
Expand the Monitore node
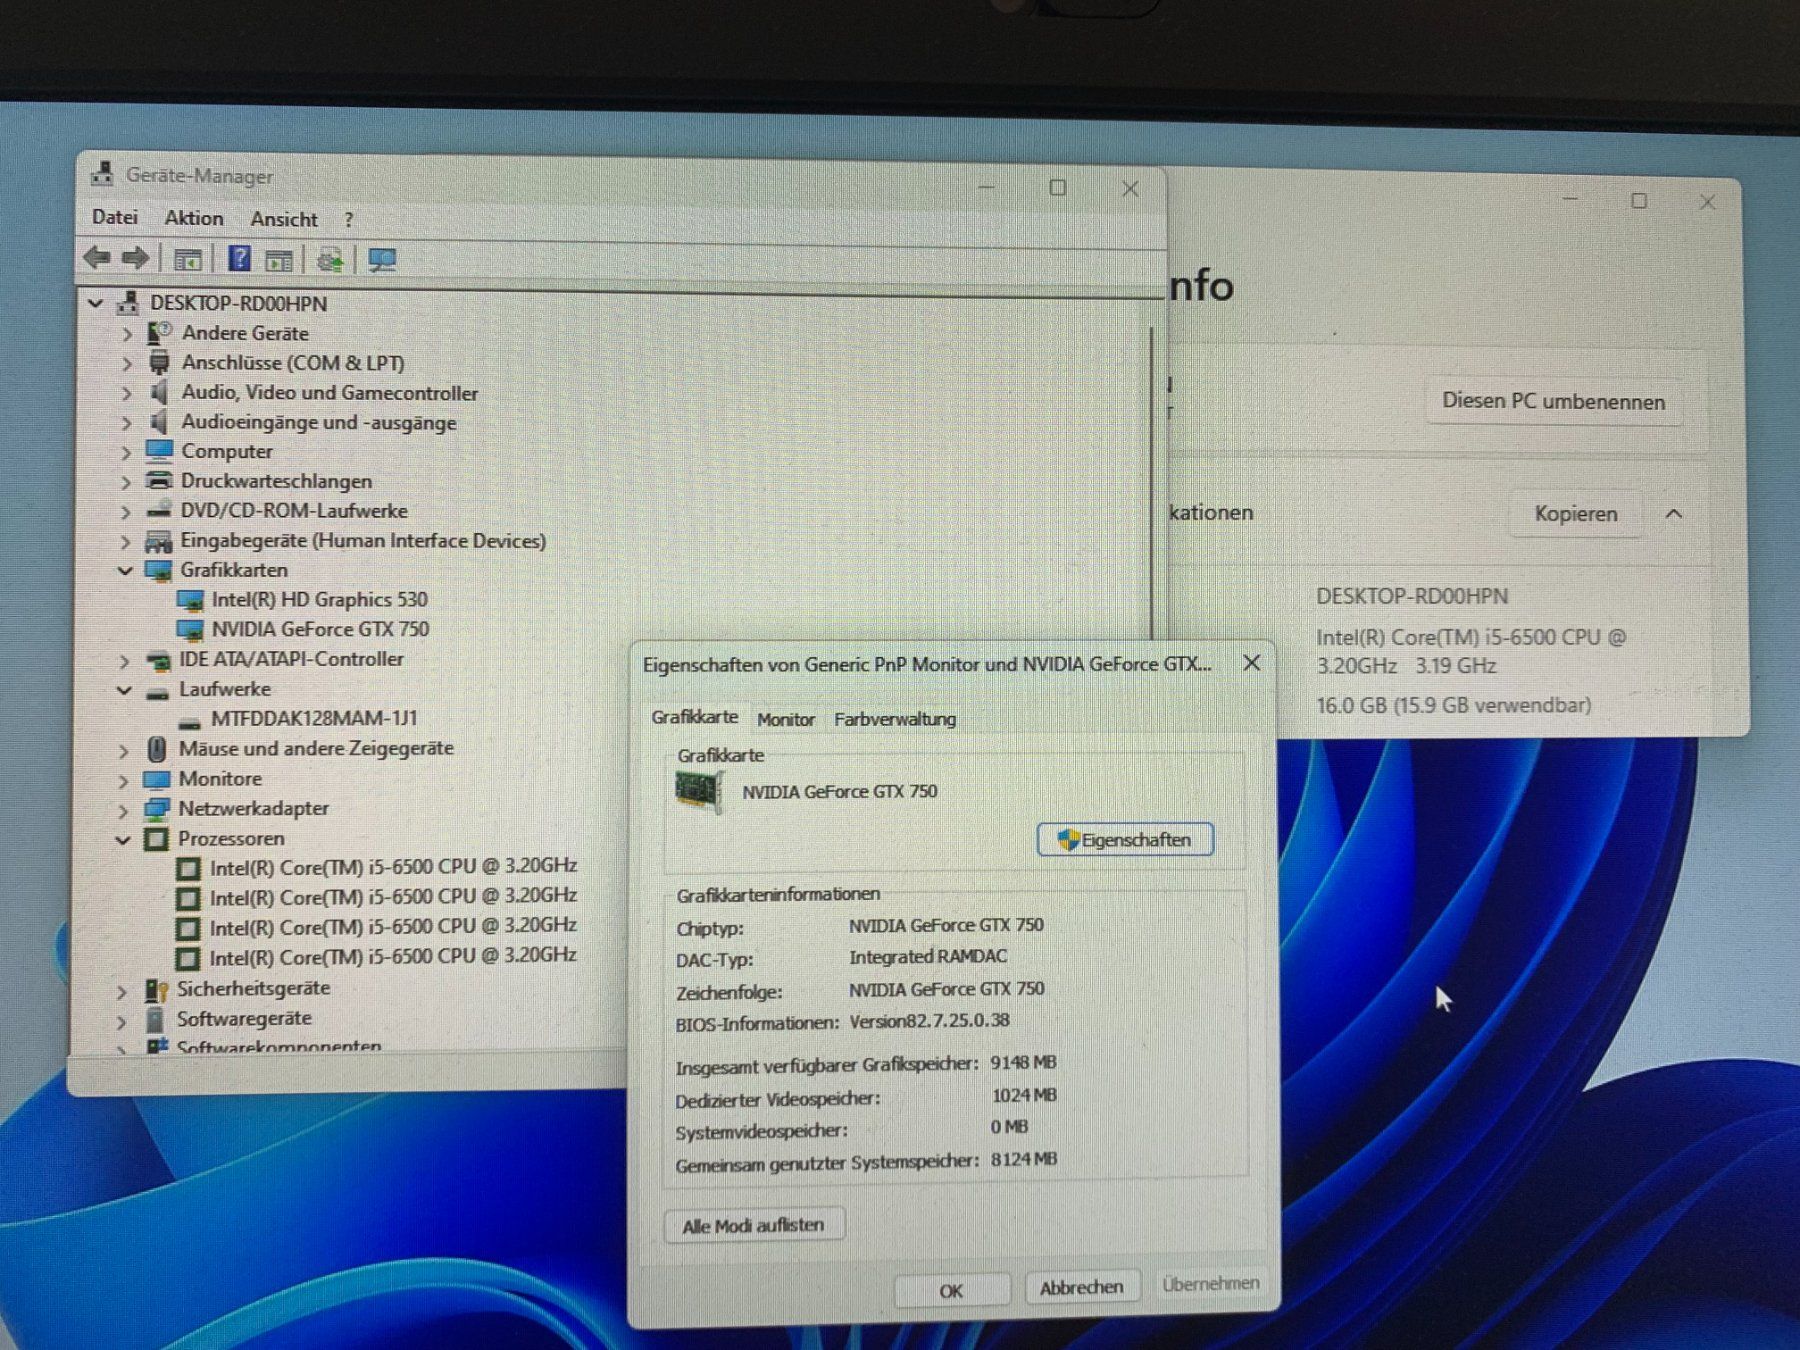click(x=124, y=780)
